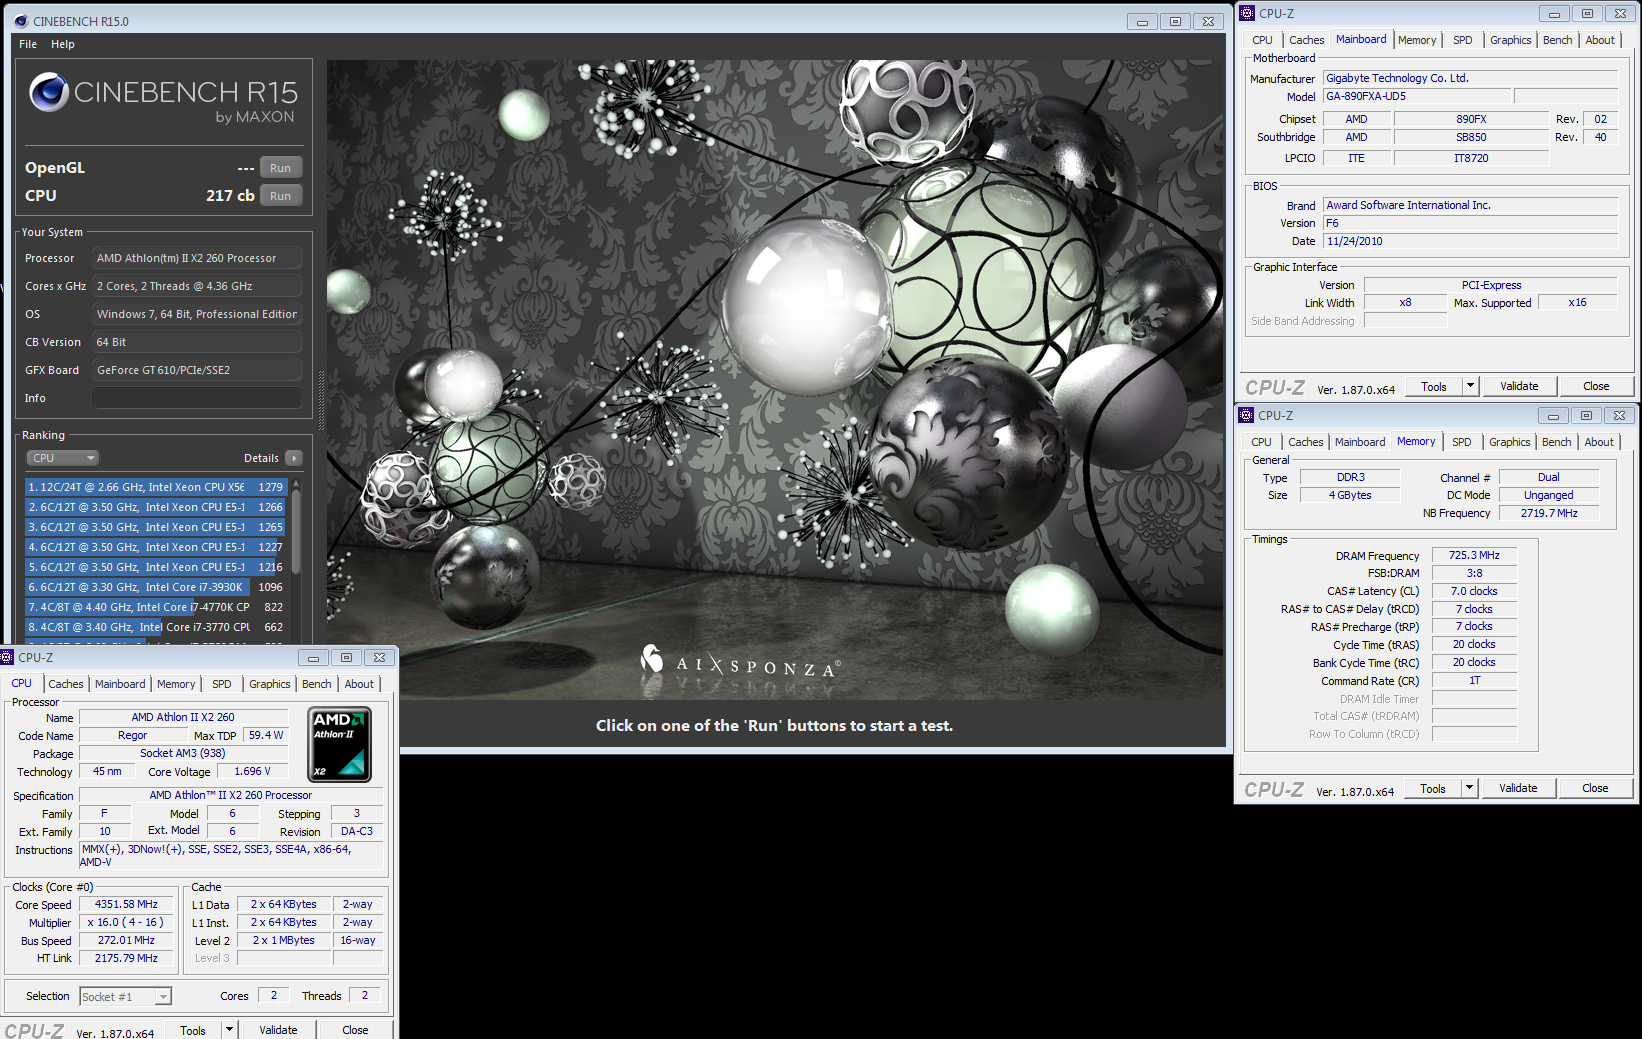The image size is (1642, 1039).
Task: Open About tab in Memory CPU-Z window
Action: click(x=1598, y=442)
